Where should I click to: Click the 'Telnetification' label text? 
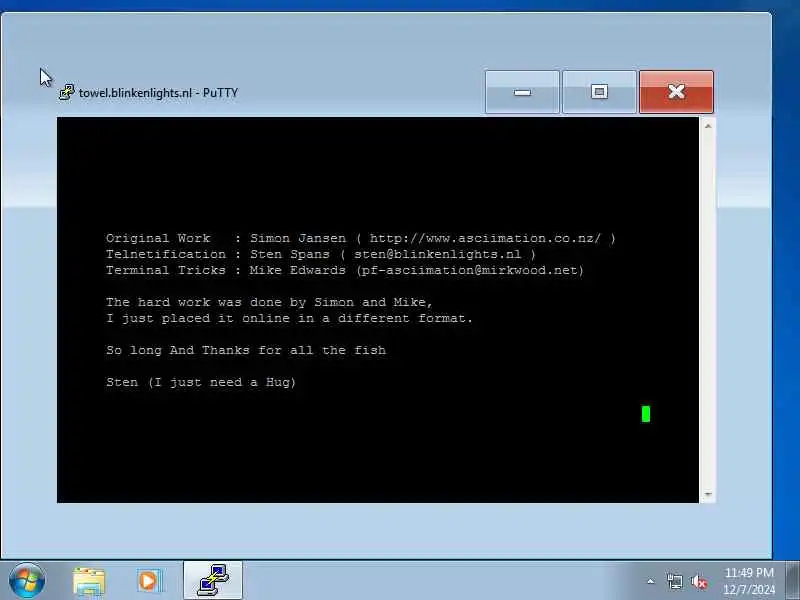coord(166,254)
